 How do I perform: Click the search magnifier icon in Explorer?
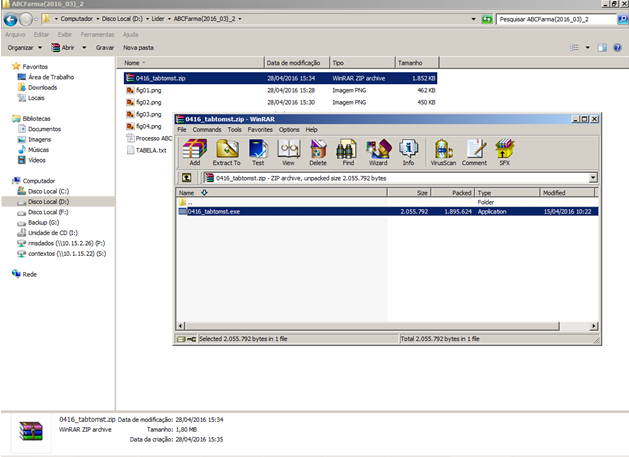(x=623, y=19)
